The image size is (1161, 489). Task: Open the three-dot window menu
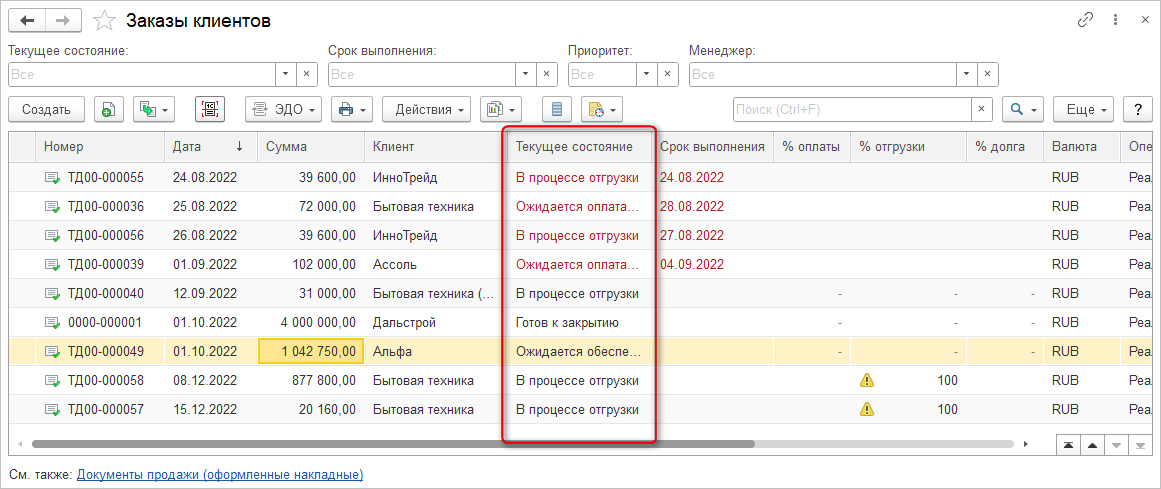(1115, 21)
